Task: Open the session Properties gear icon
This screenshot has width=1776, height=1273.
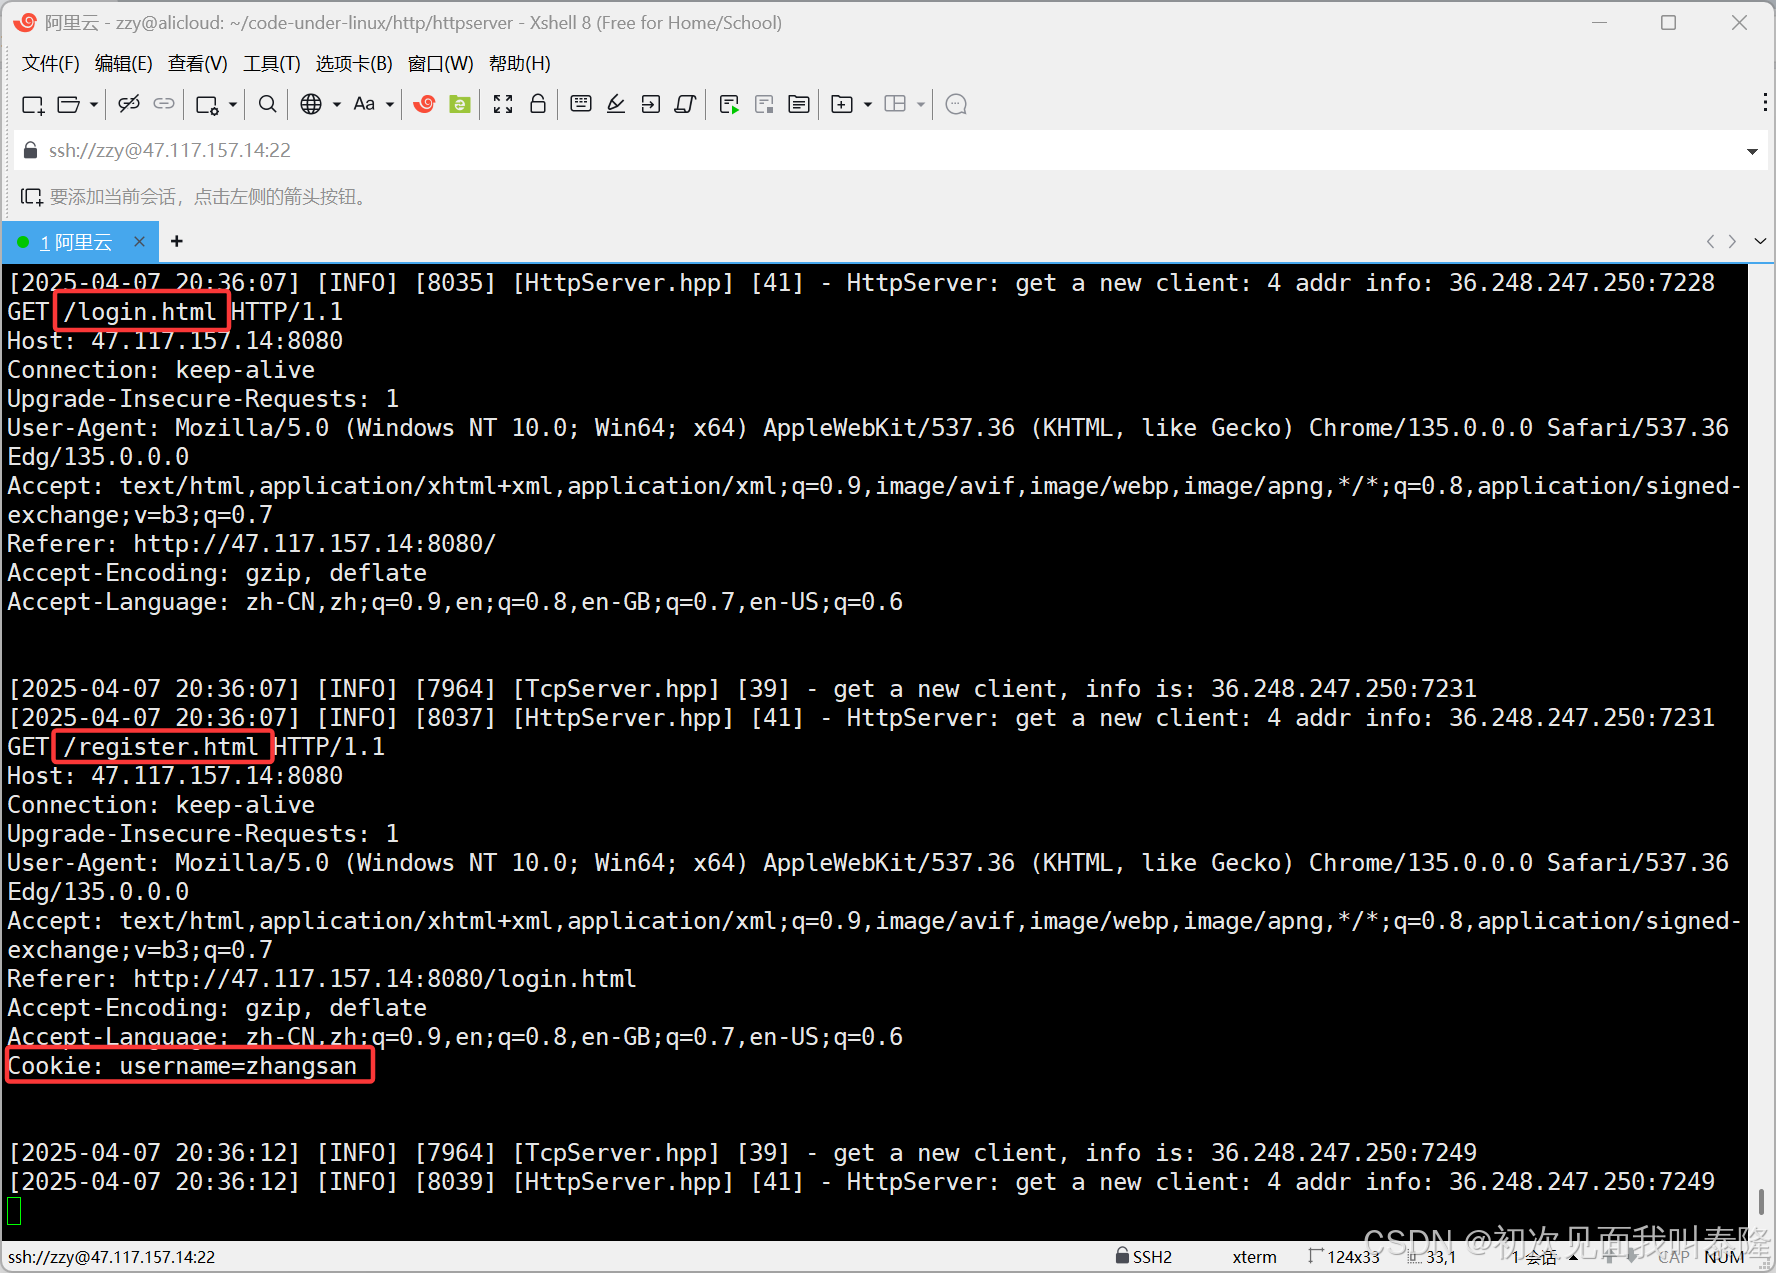Action: tap(207, 104)
